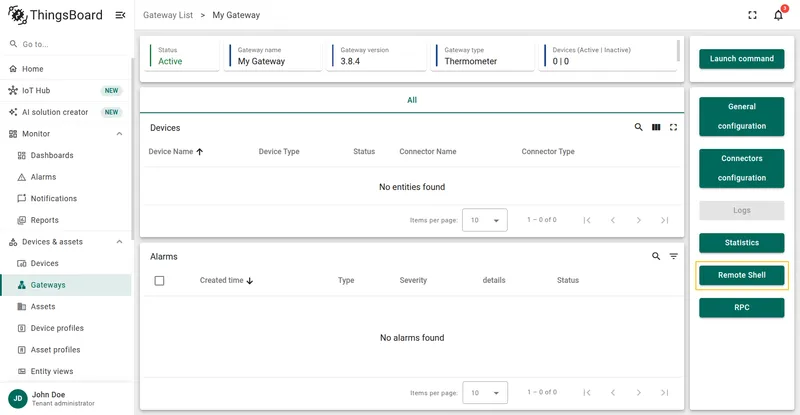This screenshot has width=800, height=415.
Task: Click the Devices sidebar icon
Action: [21, 263]
